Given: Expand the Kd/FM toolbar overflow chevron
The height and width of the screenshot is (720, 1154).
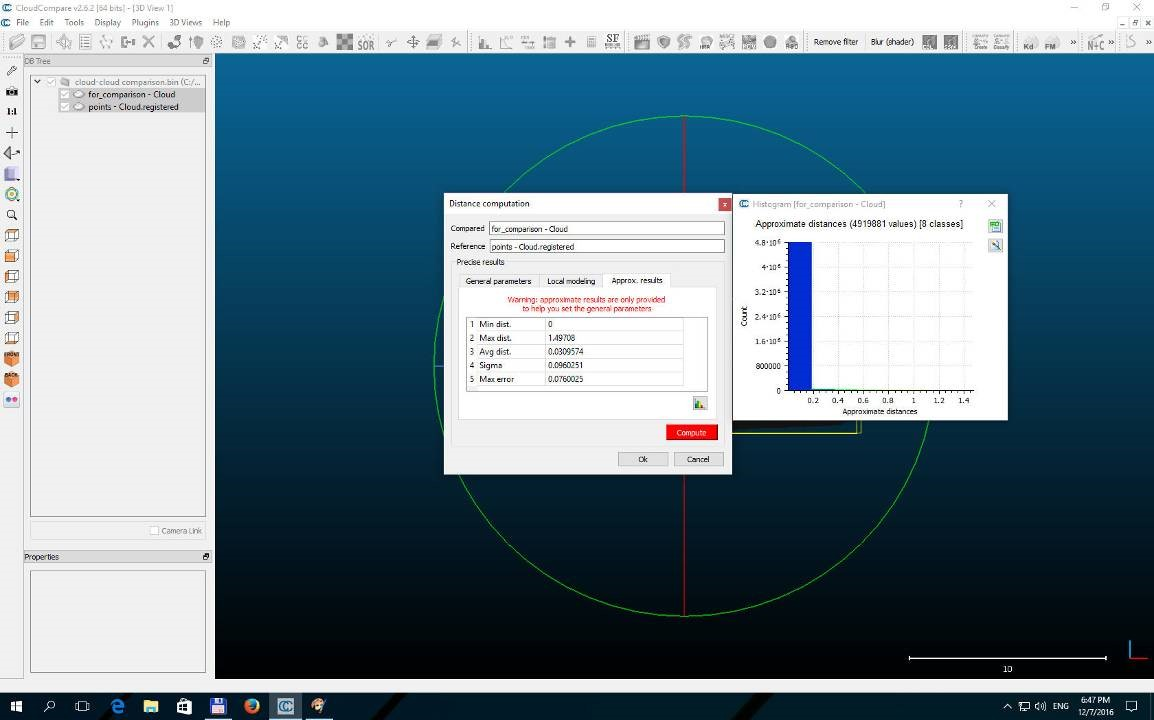Looking at the screenshot, I should click(1072, 42).
